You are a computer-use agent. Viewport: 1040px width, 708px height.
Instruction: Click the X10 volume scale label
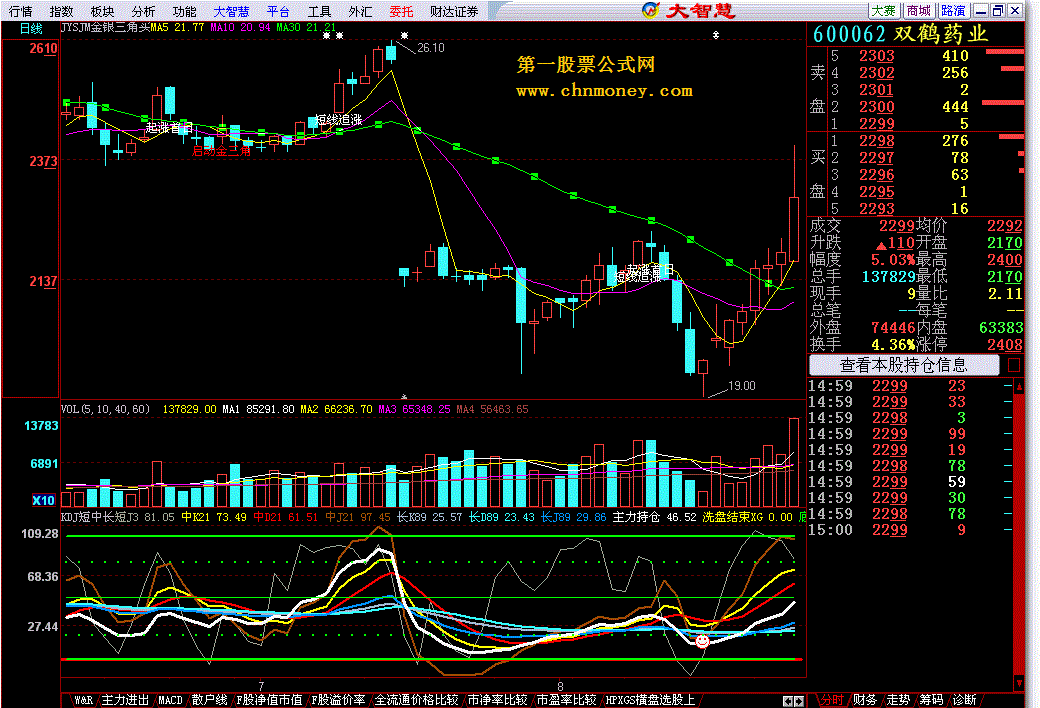click(x=44, y=500)
